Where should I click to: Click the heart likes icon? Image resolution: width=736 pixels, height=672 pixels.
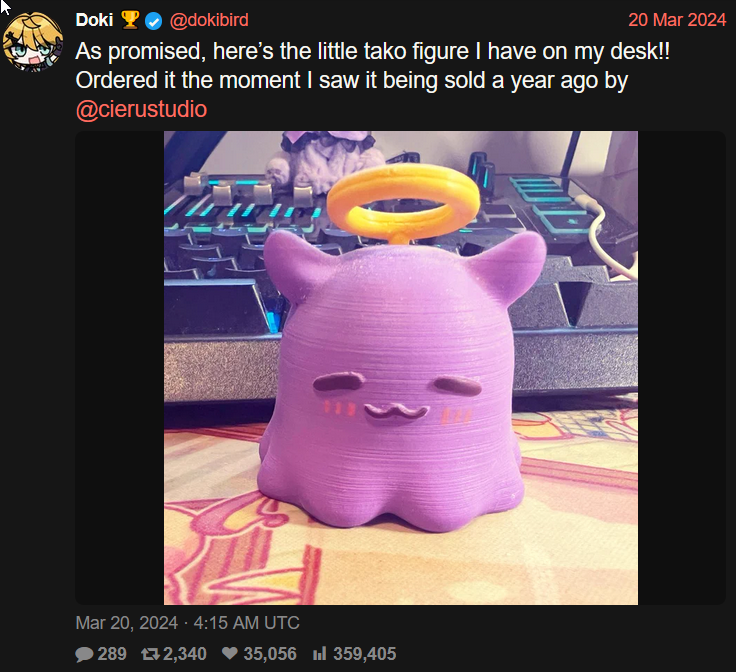coord(230,653)
